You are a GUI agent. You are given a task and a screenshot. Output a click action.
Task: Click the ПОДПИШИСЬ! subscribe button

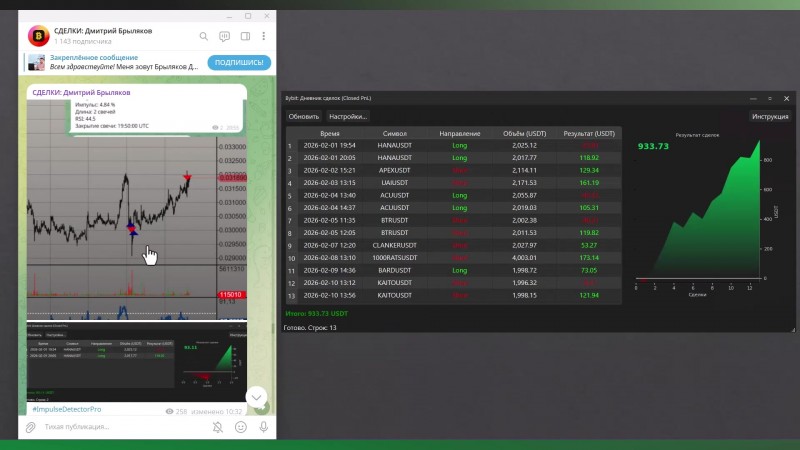[239, 63]
